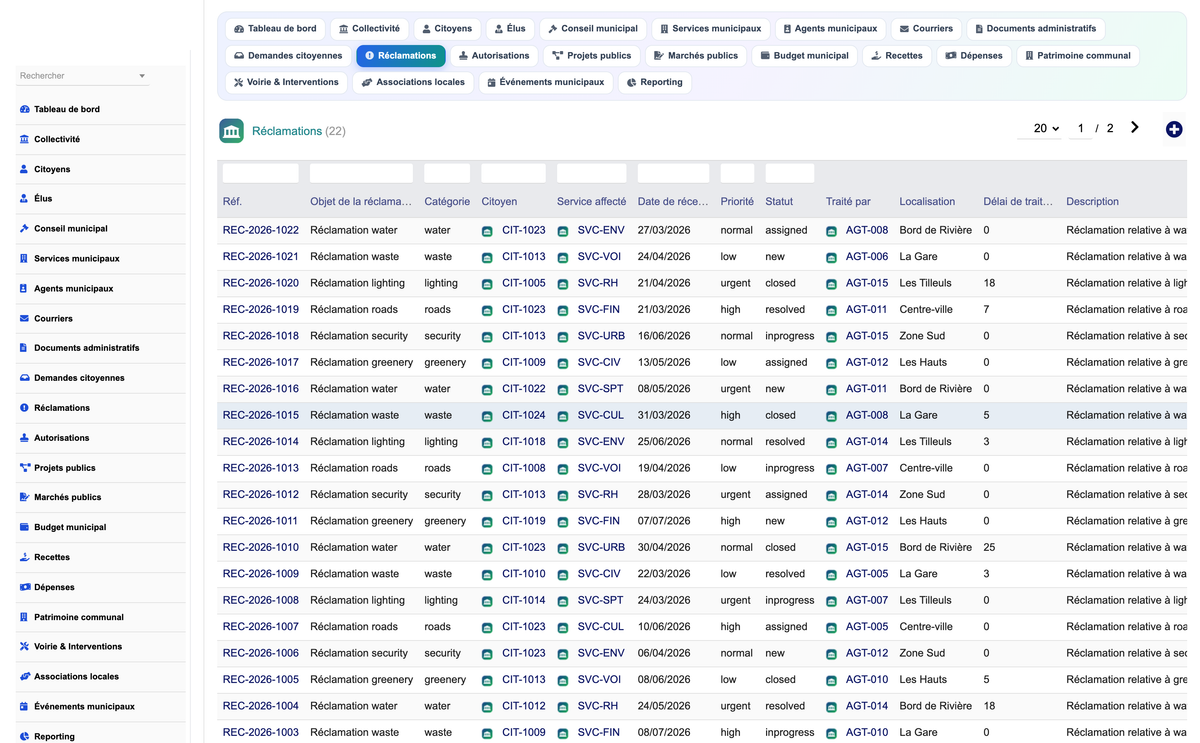
Task: Click the add new réclamation plus icon
Action: point(1174,129)
